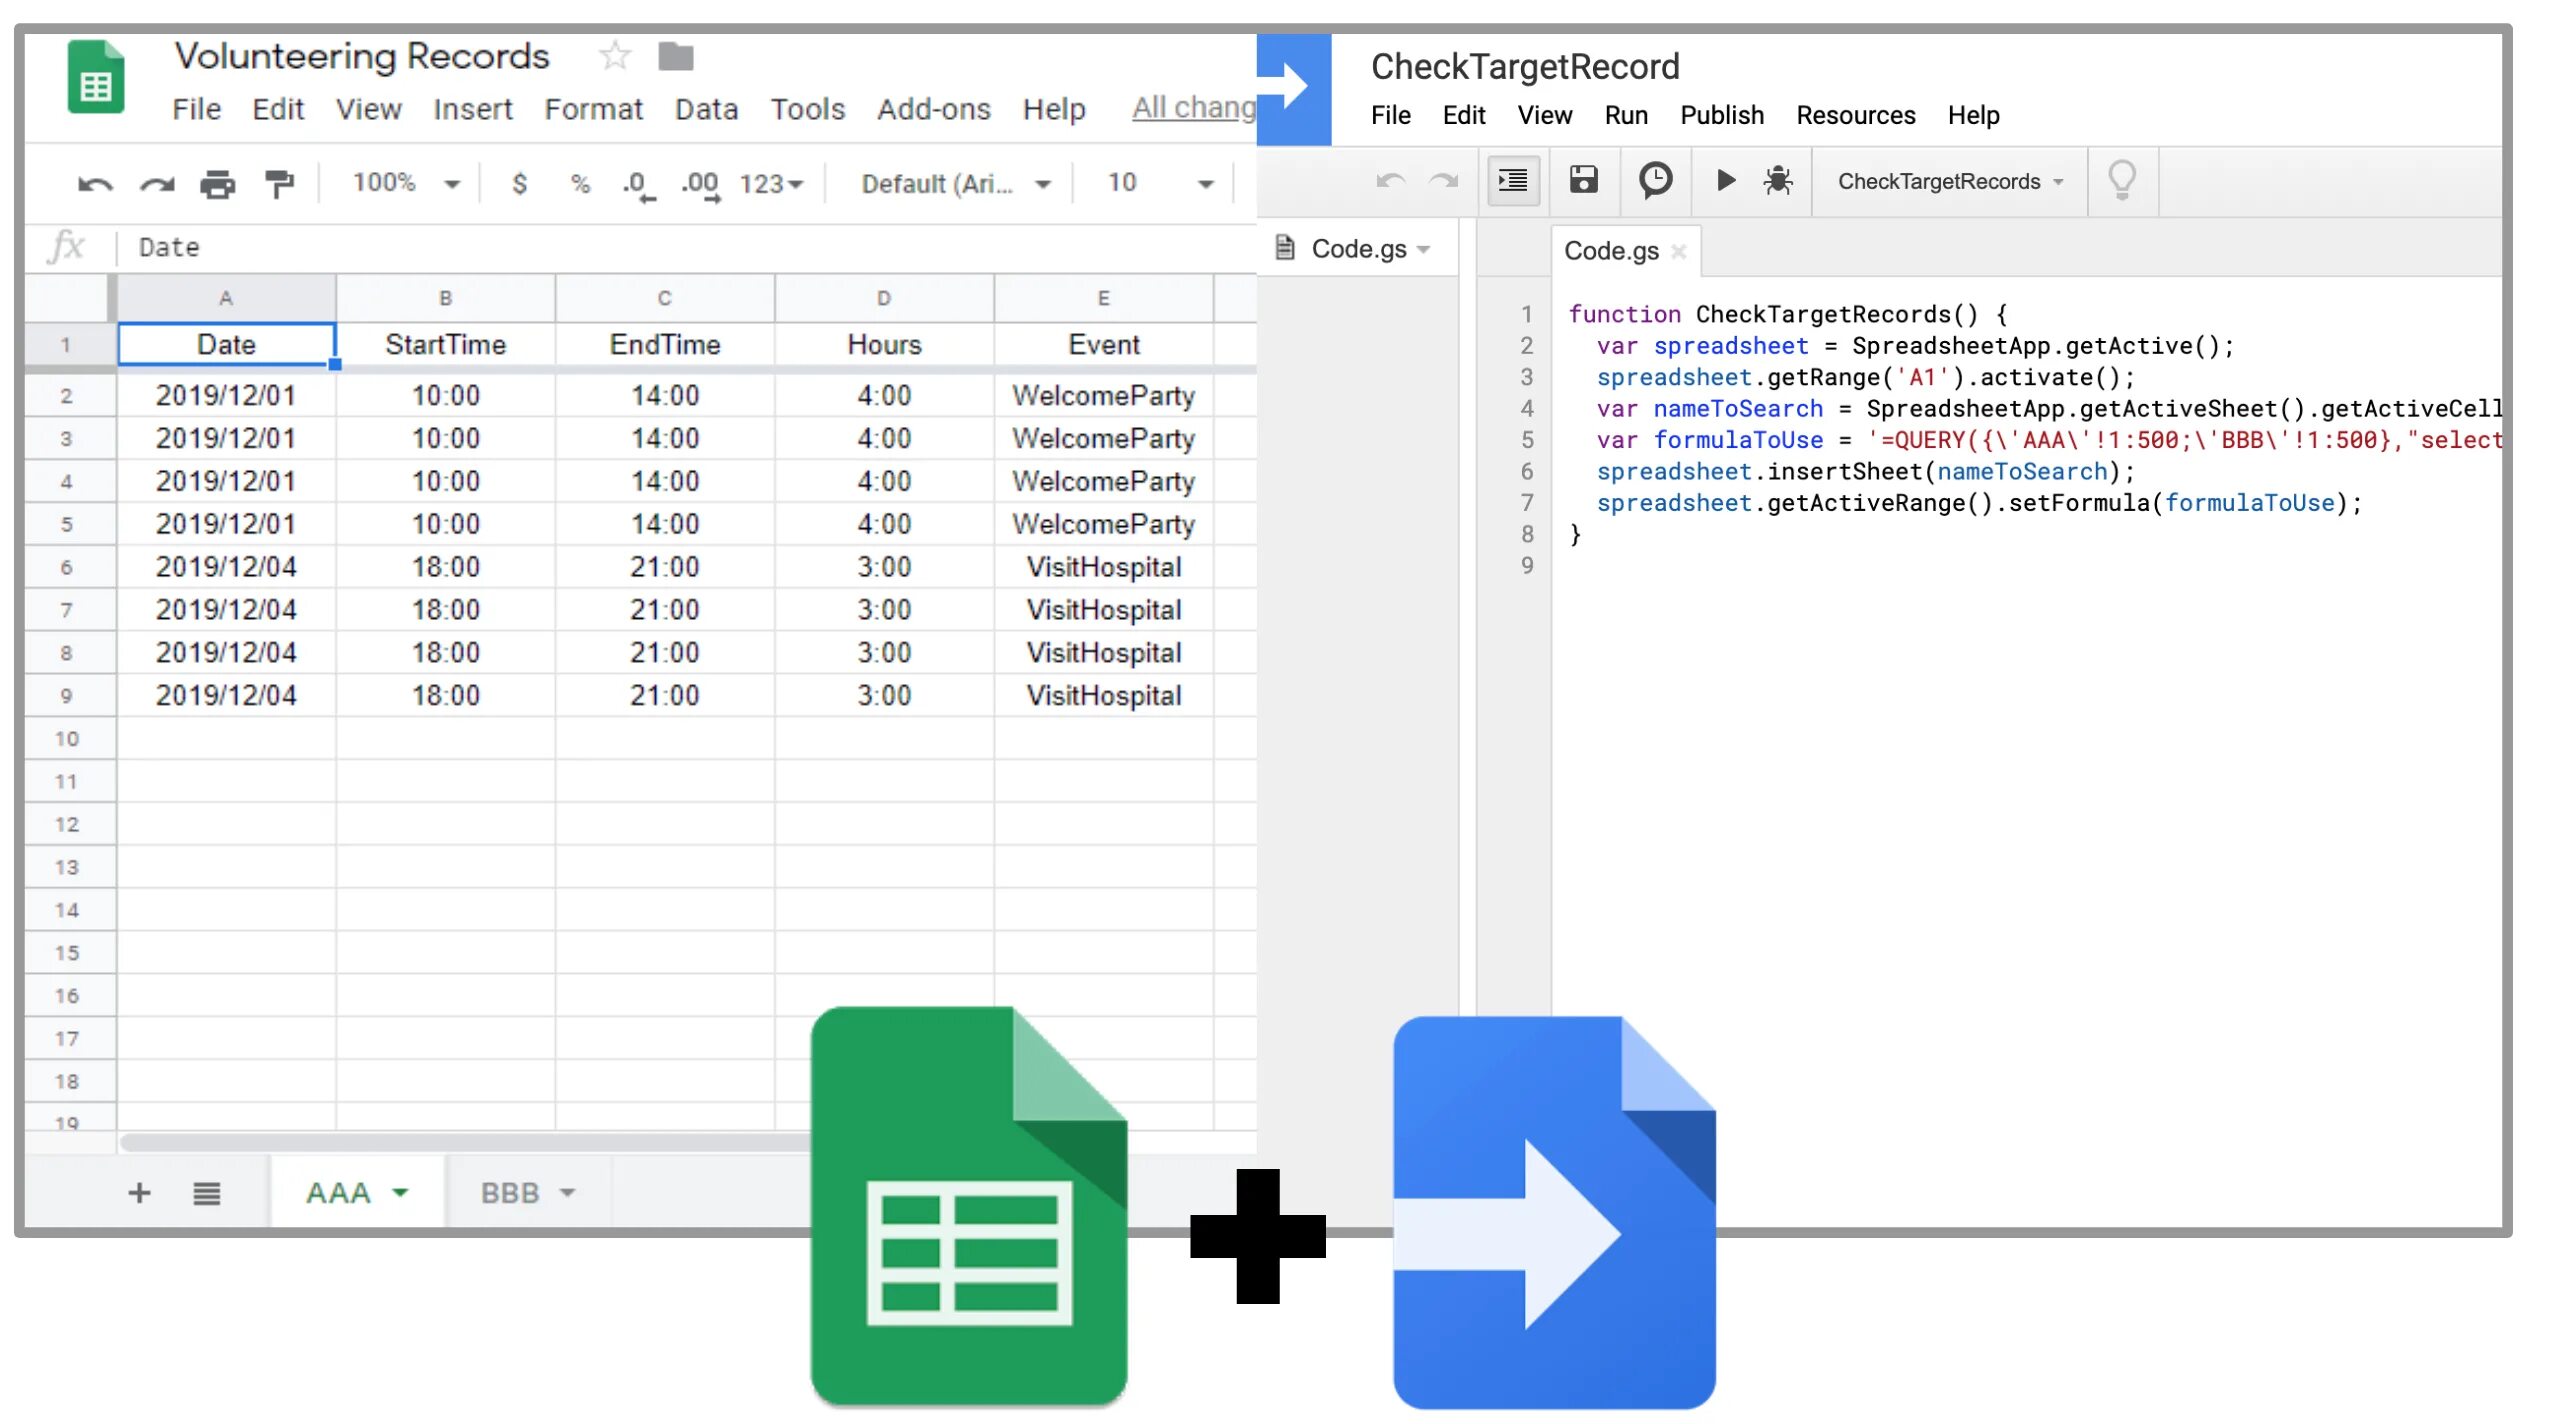
Task: Select cell A1 containing Date
Action: pos(226,345)
